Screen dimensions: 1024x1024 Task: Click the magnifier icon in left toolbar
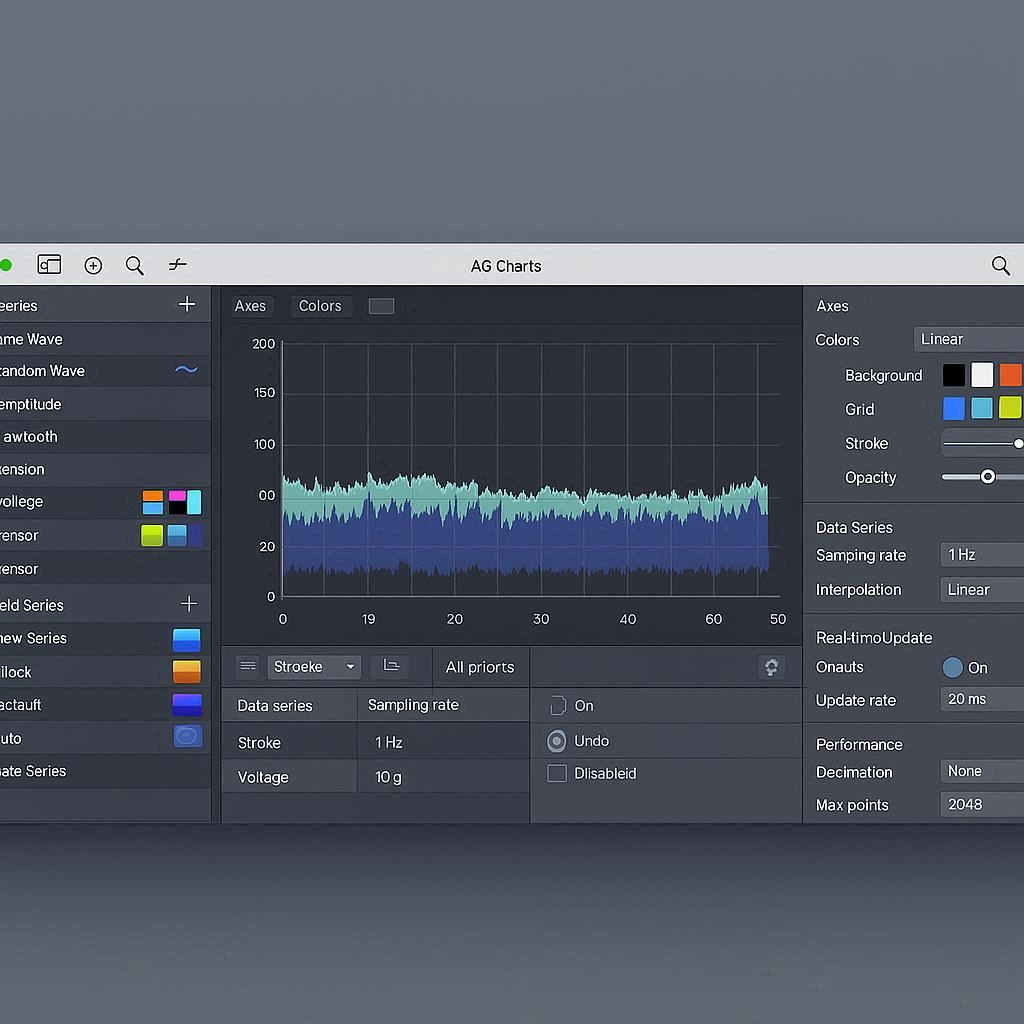[x=134, y=265]
